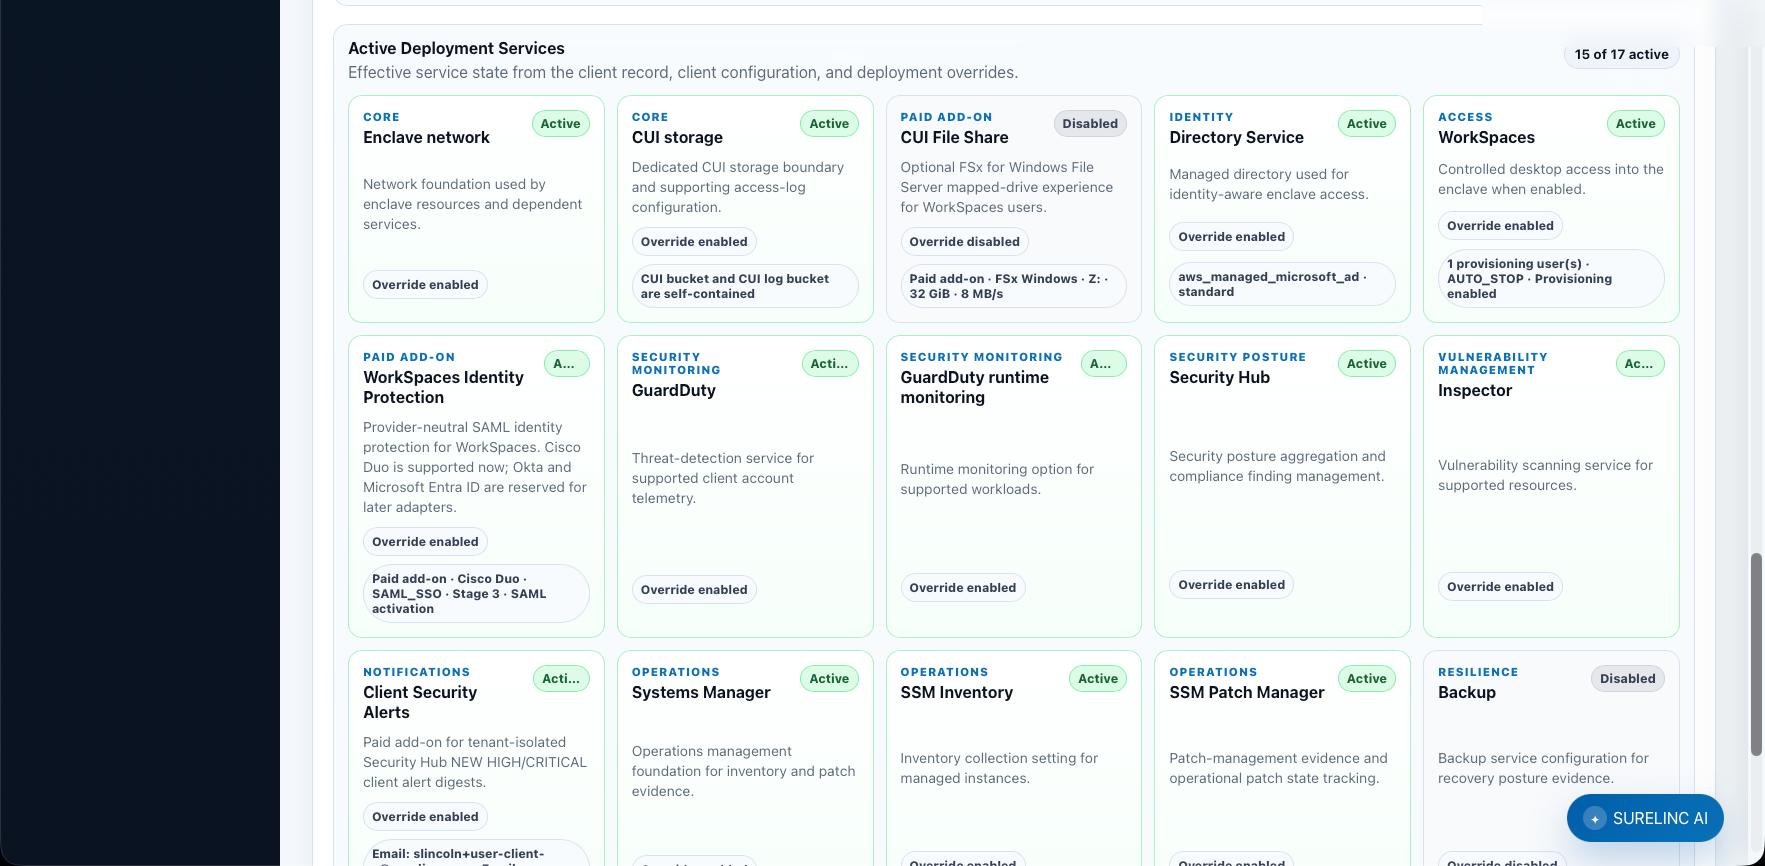Click 'aws_managed_microsoft_ad · standard' chip
Image resolution: width=1765 pixels, height=866 pixels.
pyautogui.click(x=1282, y=284)
